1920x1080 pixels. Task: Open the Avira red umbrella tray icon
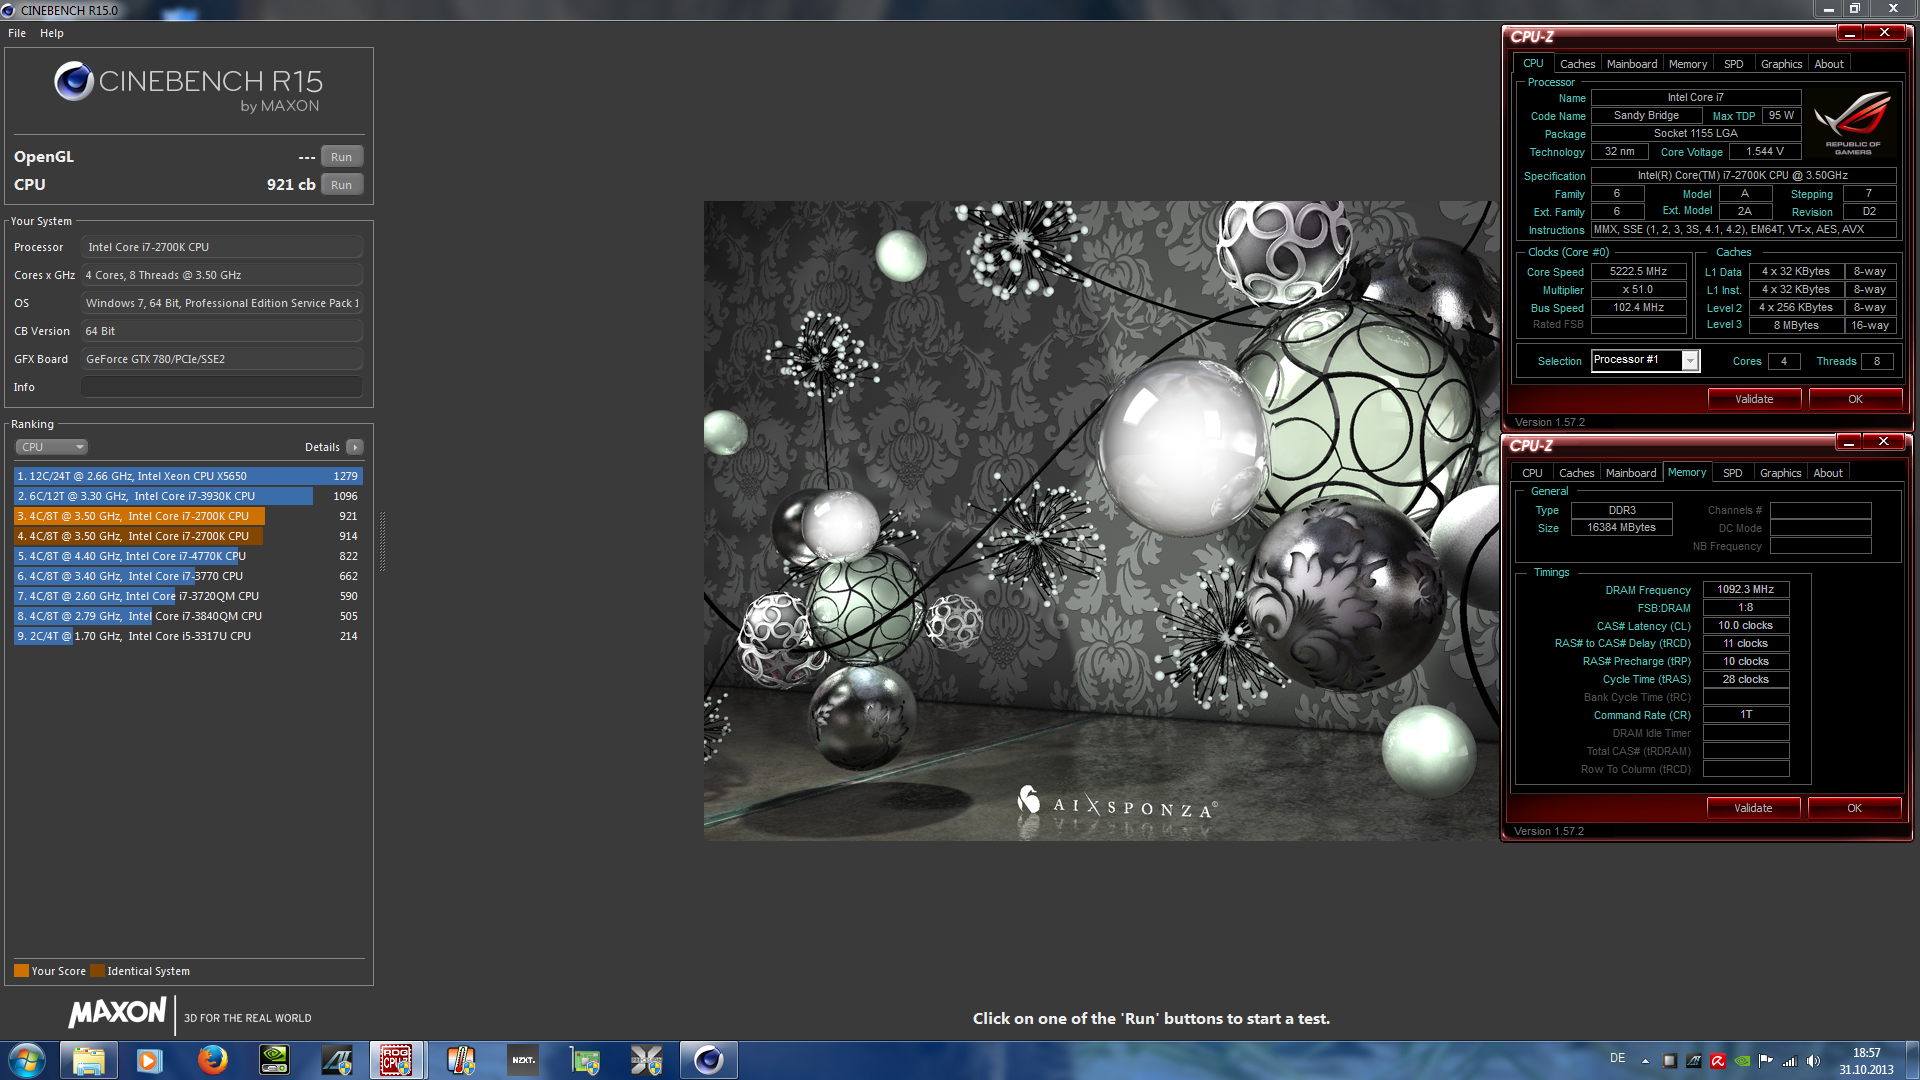(1717, 1061)
